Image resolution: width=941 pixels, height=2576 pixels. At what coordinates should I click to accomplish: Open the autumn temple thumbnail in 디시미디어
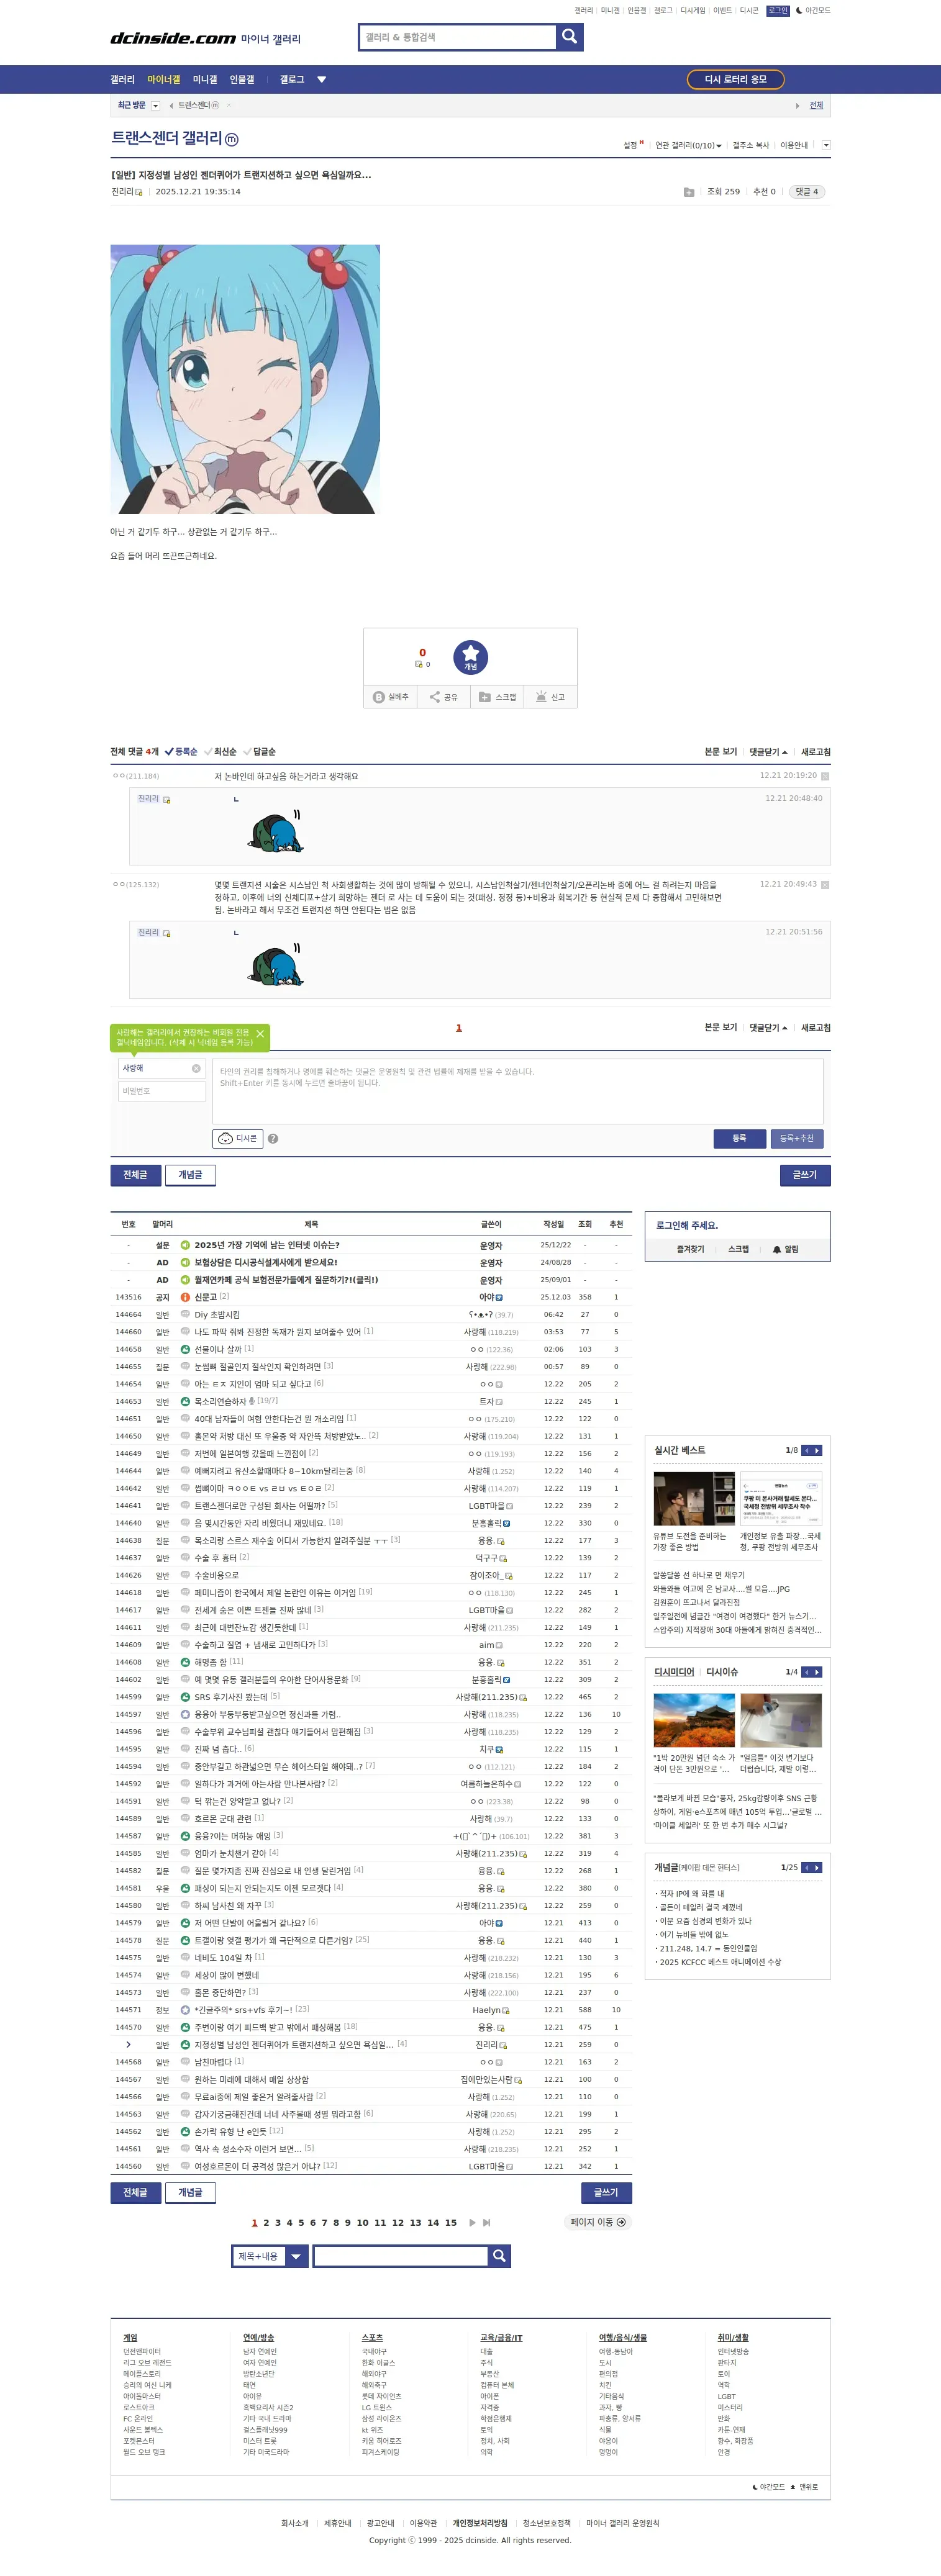694,1719
